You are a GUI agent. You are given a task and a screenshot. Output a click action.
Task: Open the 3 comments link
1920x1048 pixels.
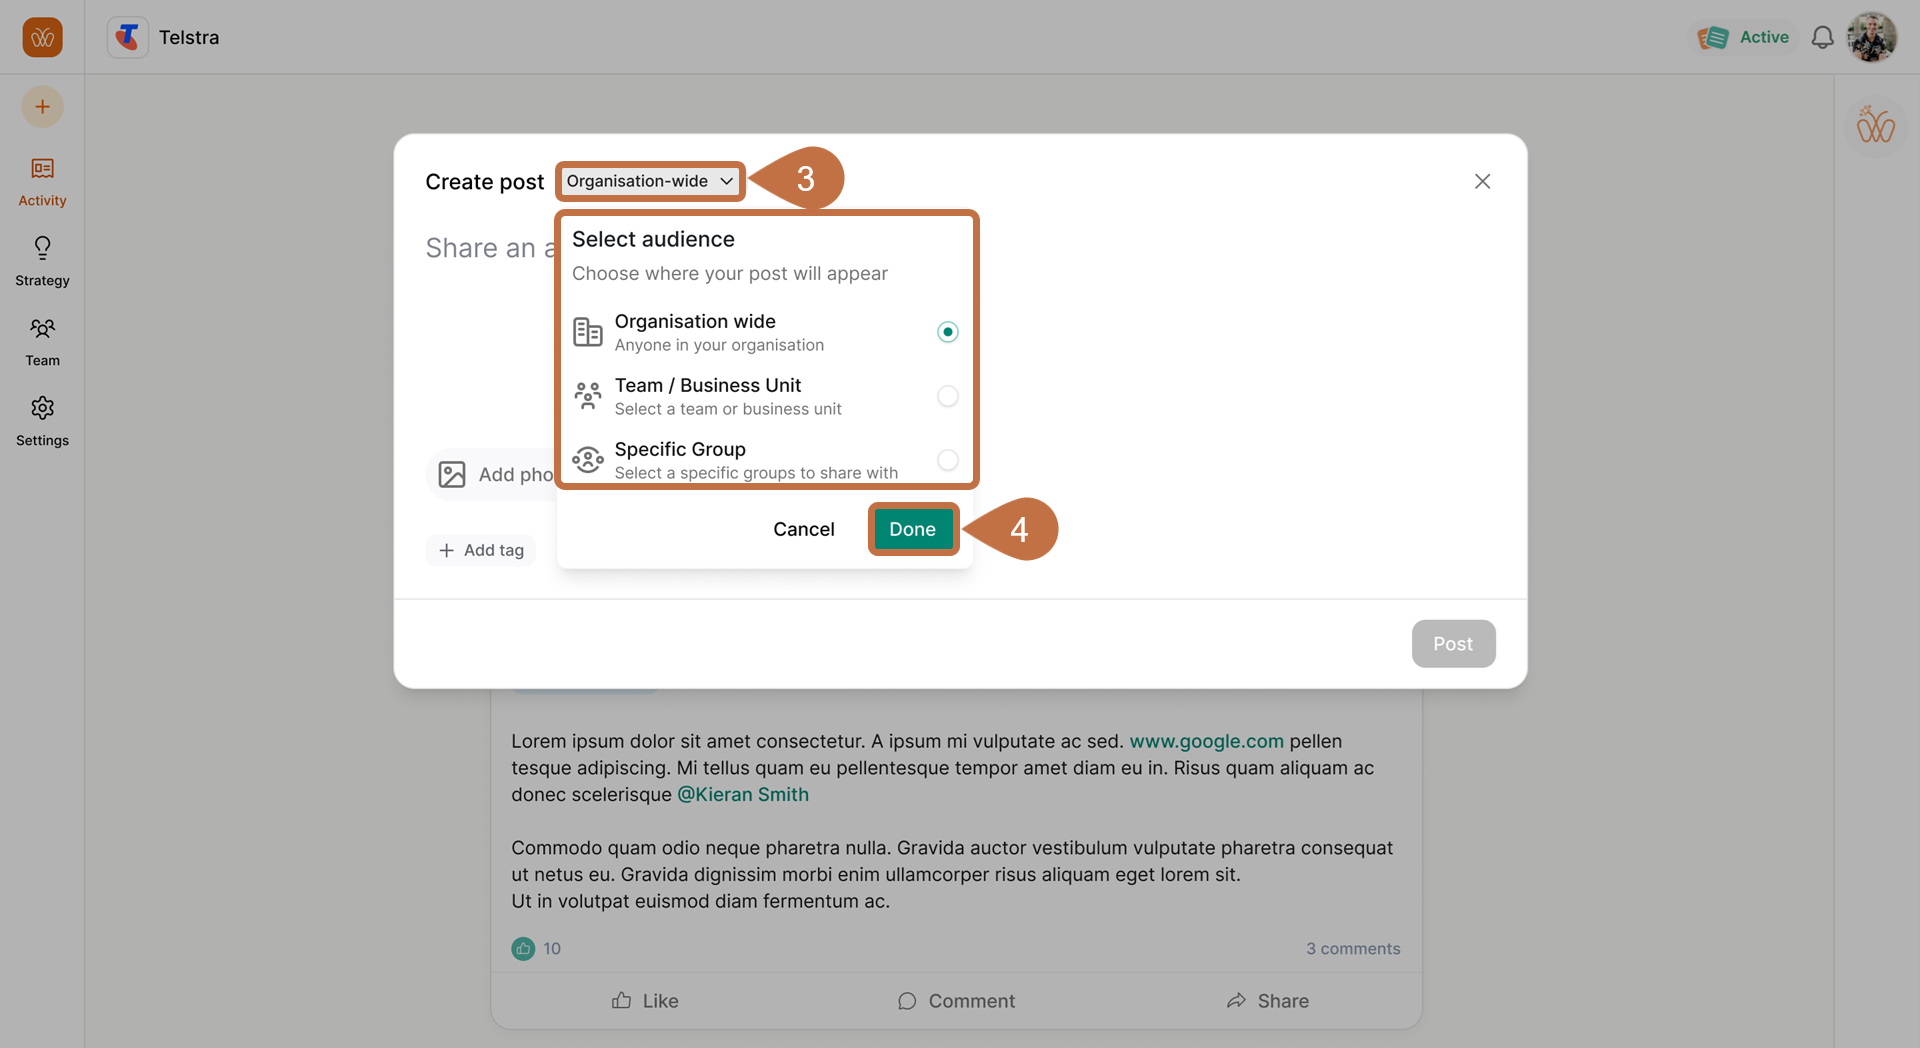pos(1352,948)
